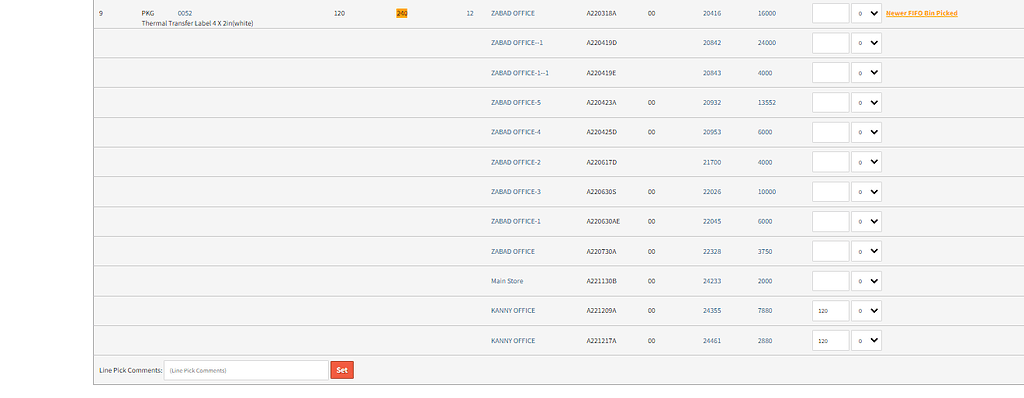Click the 16000 available quantity

tap(767, 13)
